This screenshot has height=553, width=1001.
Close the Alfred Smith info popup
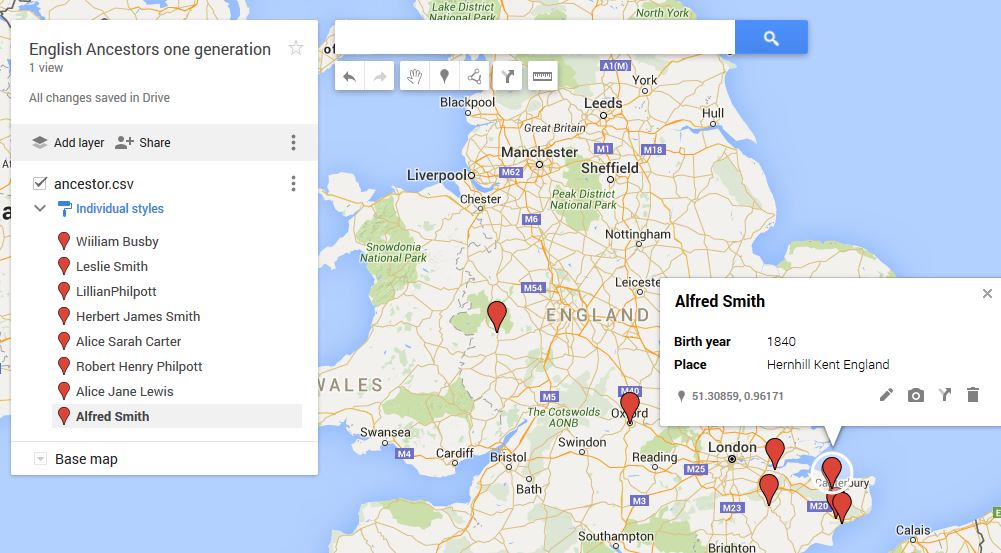pyautogui.click(x=987, y=293)
